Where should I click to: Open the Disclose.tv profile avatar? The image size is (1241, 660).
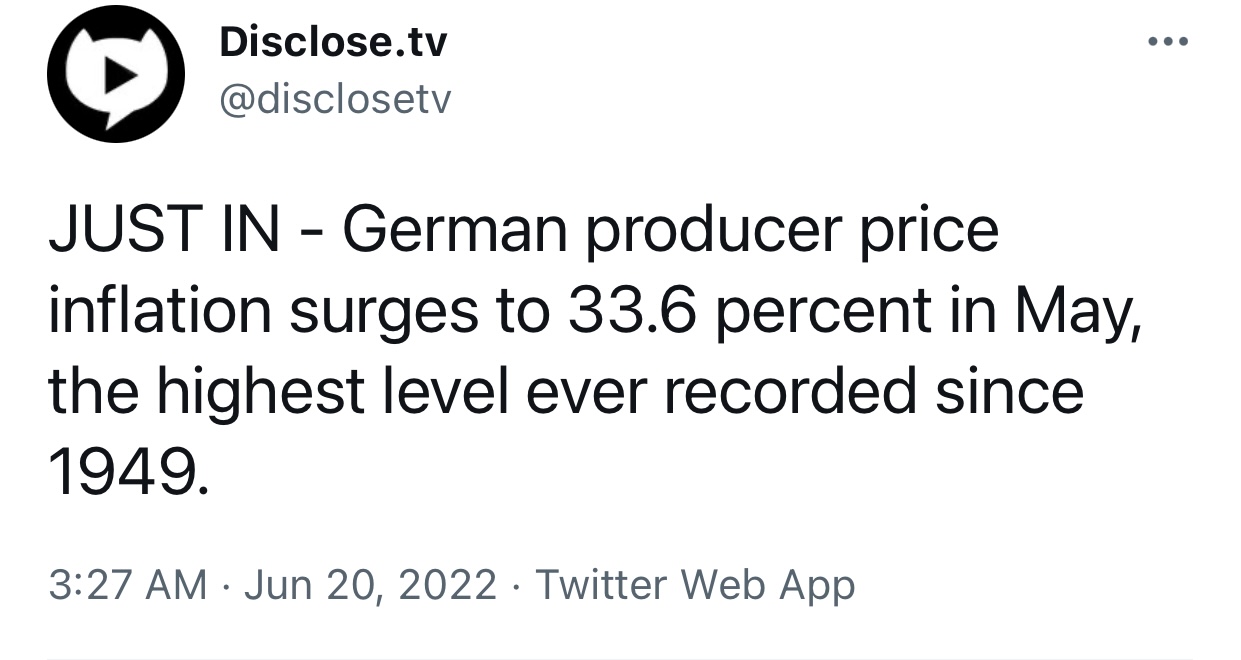click(x=115, y=75)
